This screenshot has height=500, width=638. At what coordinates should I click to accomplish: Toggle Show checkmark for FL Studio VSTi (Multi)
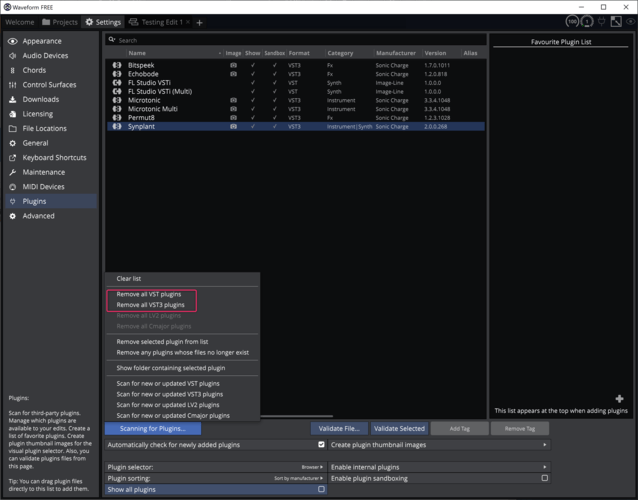(x=253, y=92)
